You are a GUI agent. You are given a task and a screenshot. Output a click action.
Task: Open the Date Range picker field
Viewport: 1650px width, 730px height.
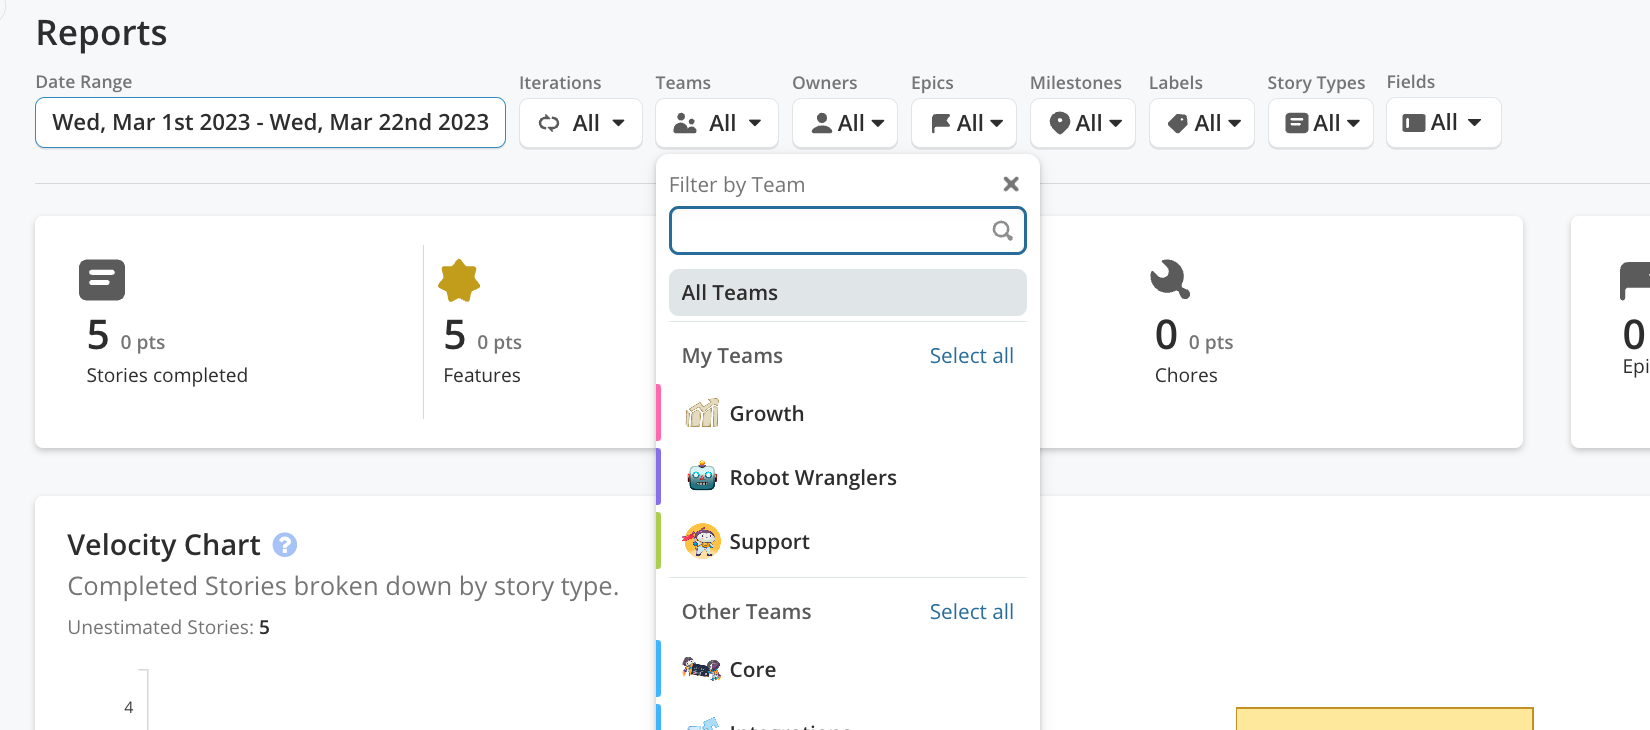[x=270, y=123]
